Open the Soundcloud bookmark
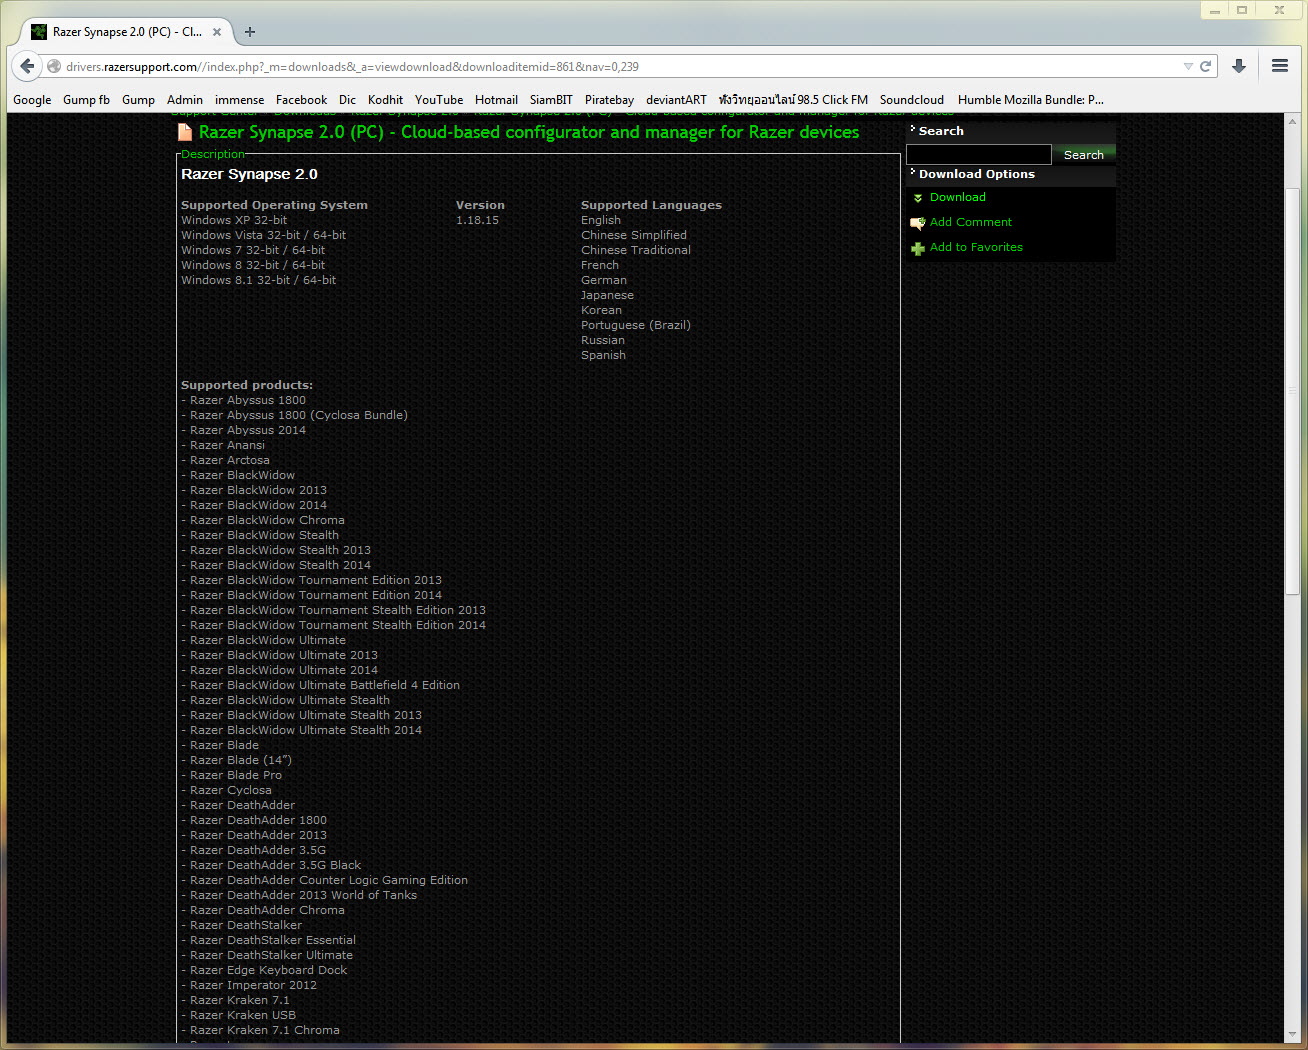This screenshot has width=1308, height=1050. [911, 100]
